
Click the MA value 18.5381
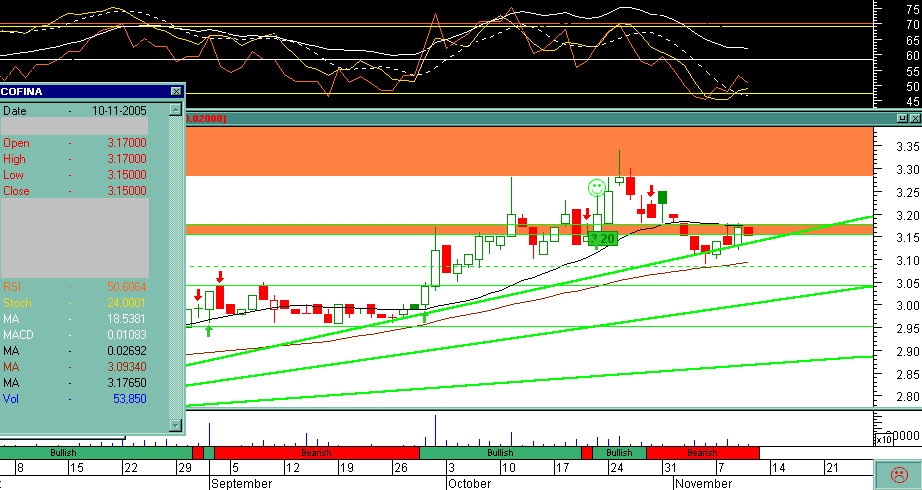[126, 319]
